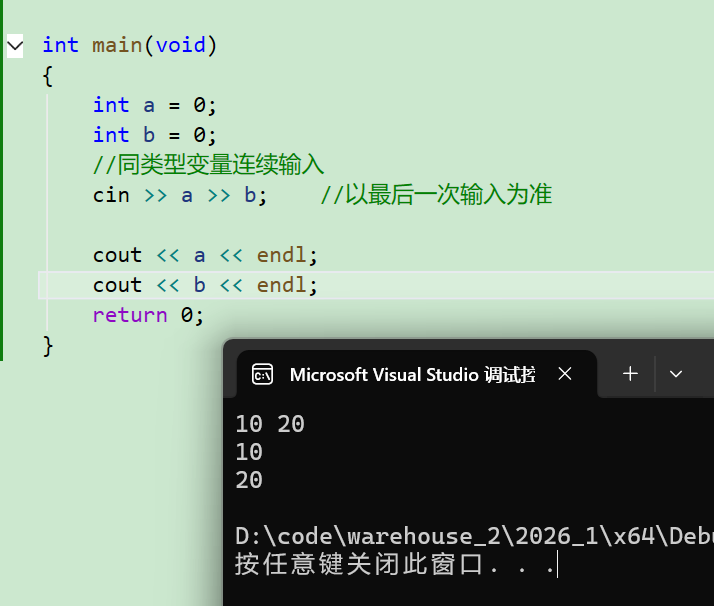Click the path 'D:\code\warehouse_2' in console

pyautogui.click(x=368, y=536)
